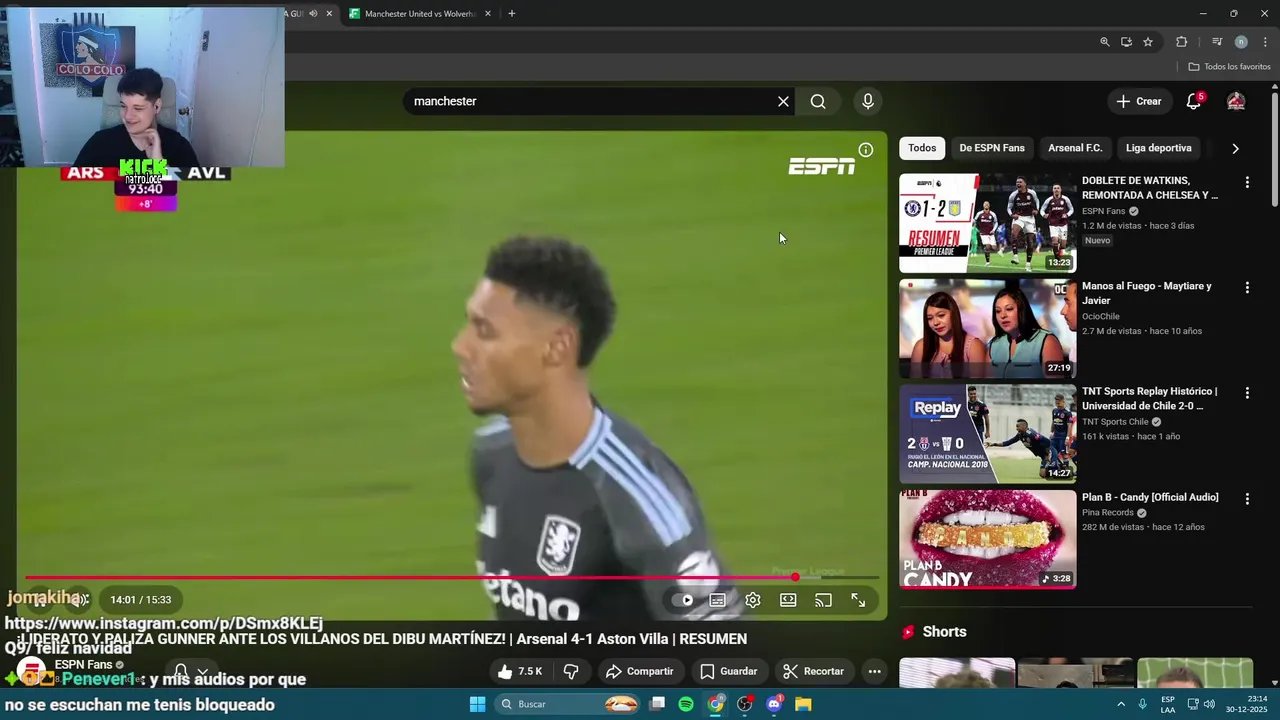Cast video to a TV device

(x=823, y=600)
